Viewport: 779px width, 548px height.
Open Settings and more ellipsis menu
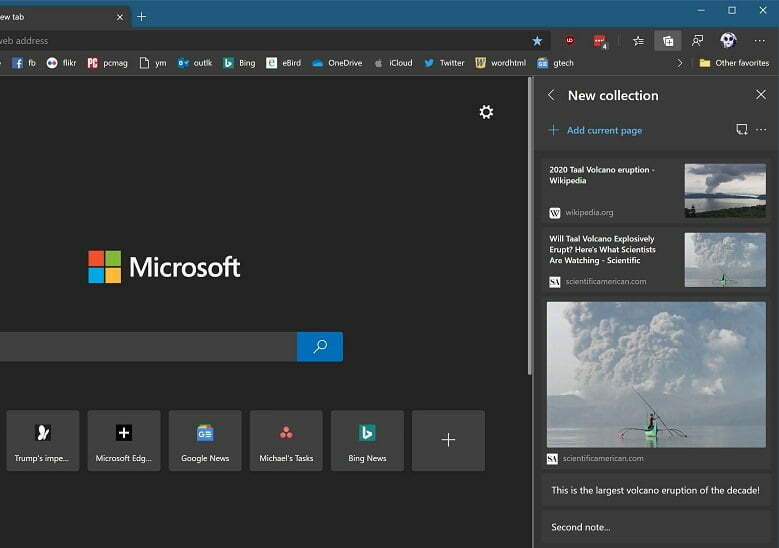(760, 41)
